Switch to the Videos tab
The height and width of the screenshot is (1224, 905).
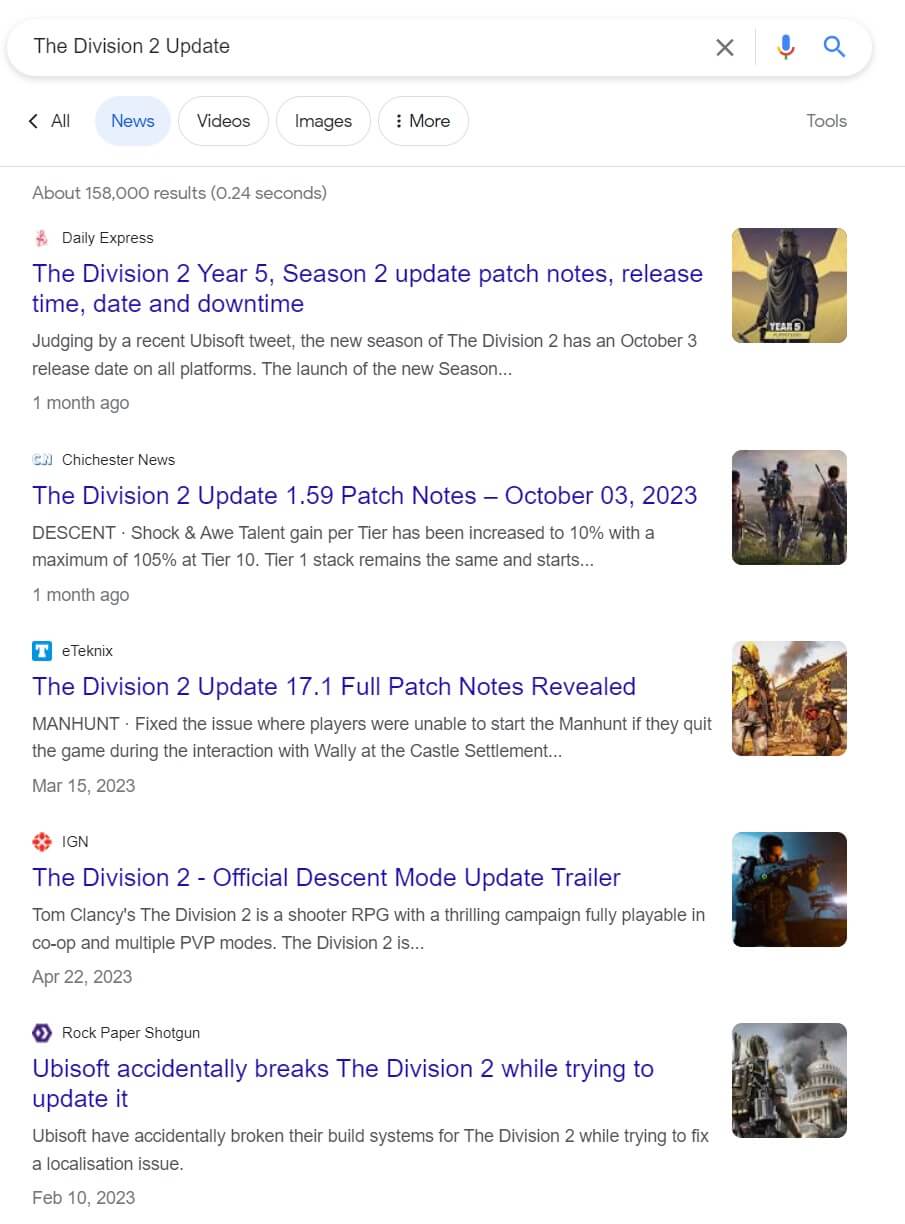pos(223,121)
